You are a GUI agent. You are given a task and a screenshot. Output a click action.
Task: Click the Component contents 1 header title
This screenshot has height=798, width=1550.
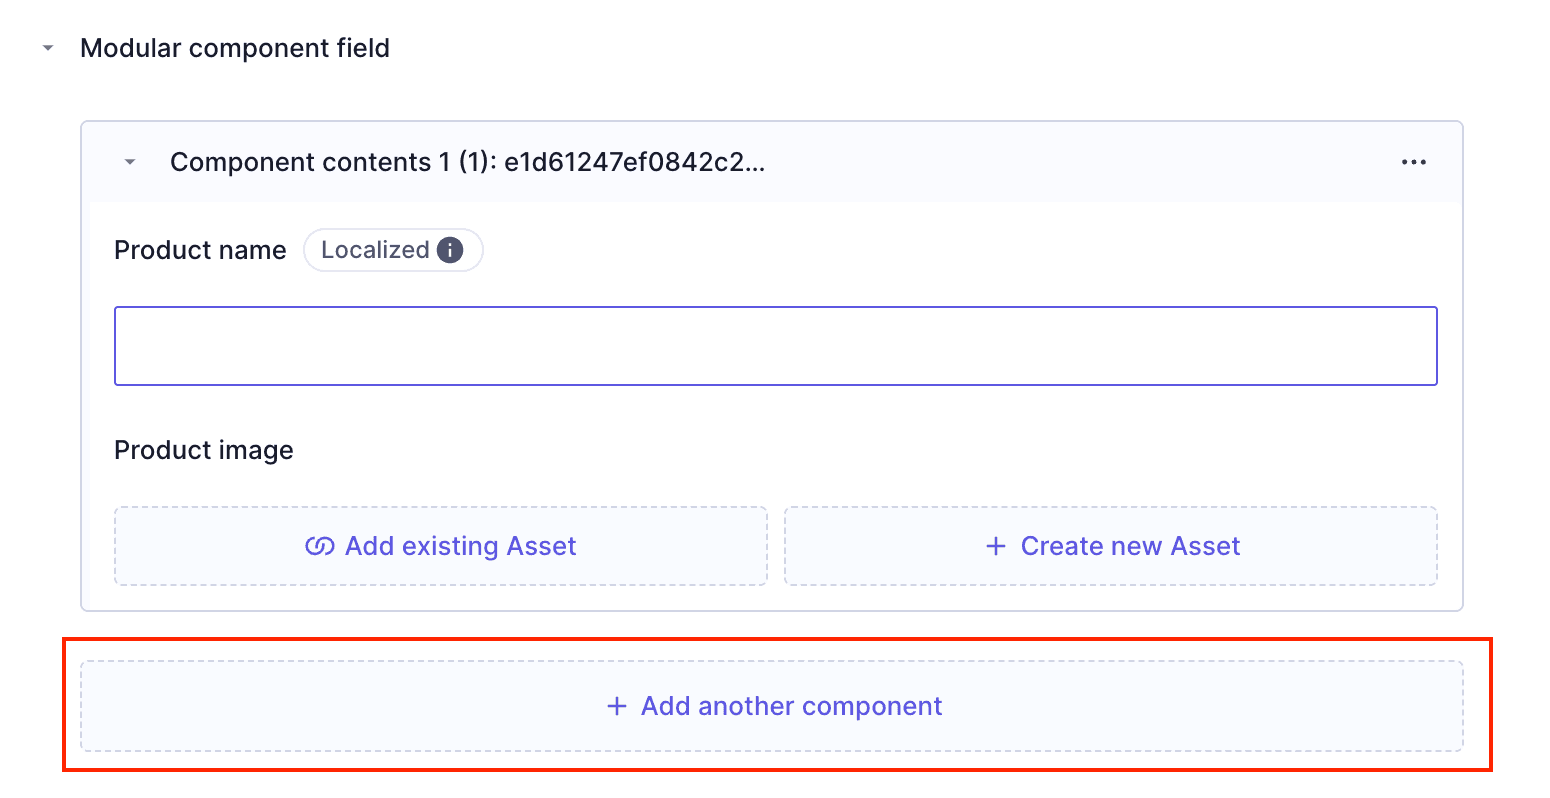point(466,161)
